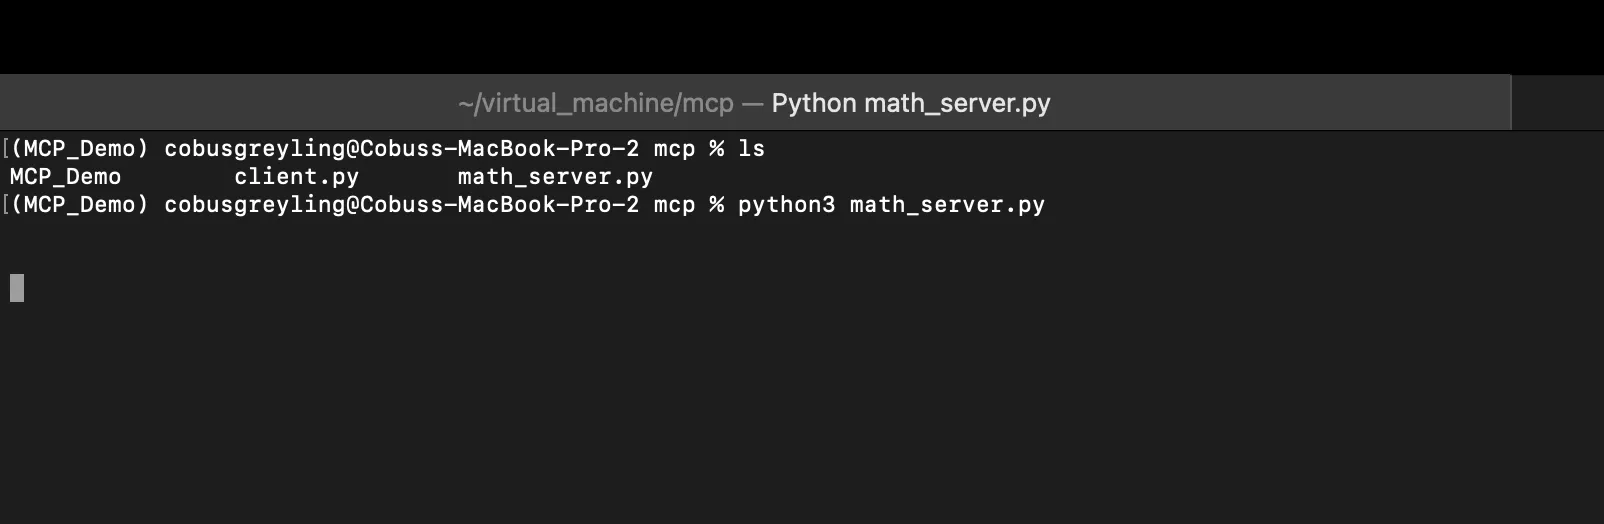This screenshot has height=524, width=1604.
Task: Click the mcp directory name before ls
Action: point(674,149)
